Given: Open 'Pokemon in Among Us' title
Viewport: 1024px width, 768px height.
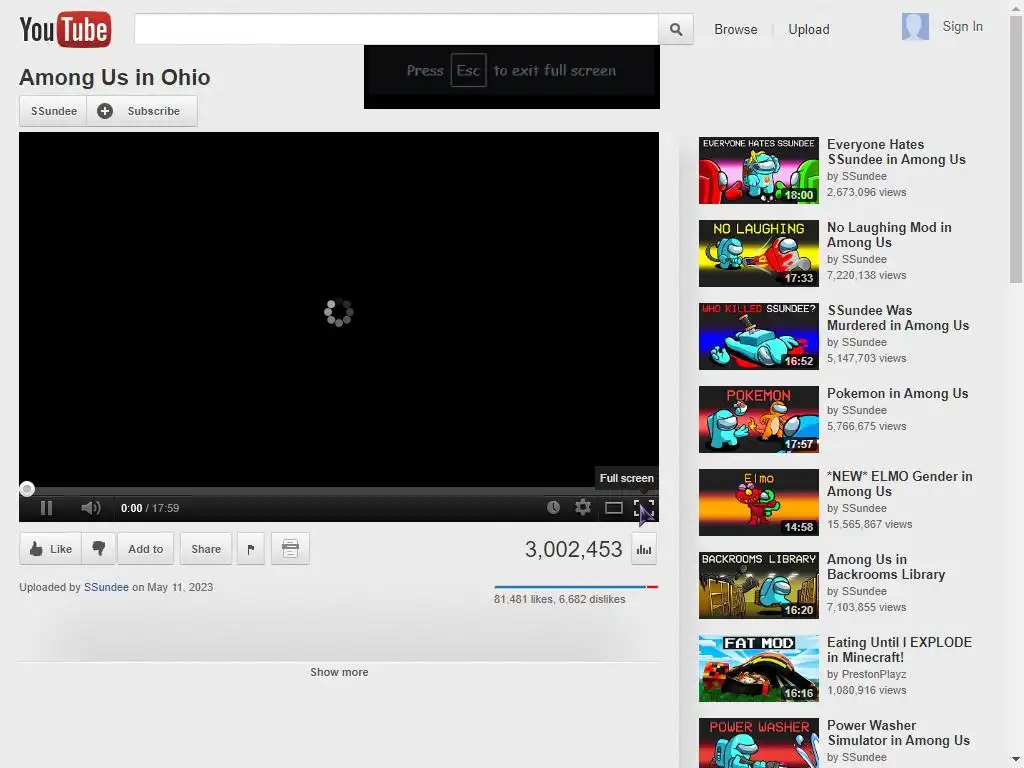Looking at the screenshot, I should [x=897, y=393].
